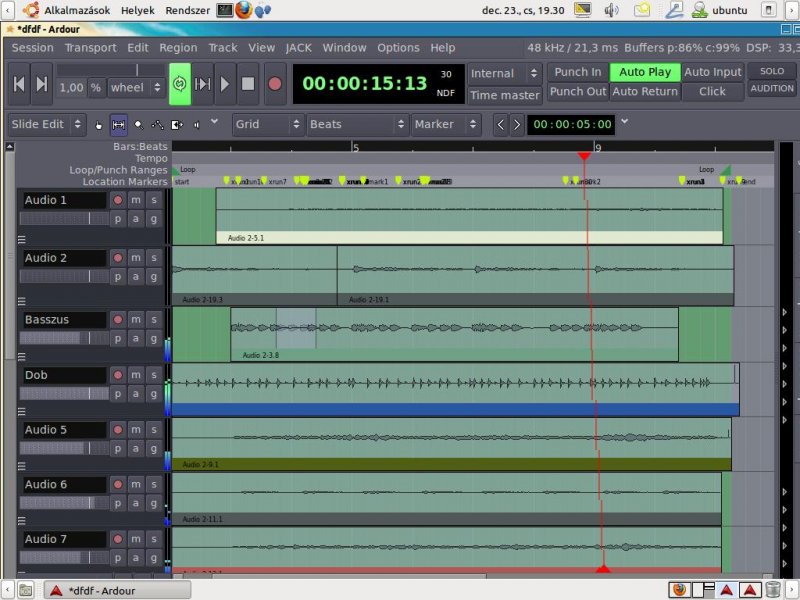Screen dimensions: 800x600
Task: Arm the global record button
Action: tap(274, 84)
